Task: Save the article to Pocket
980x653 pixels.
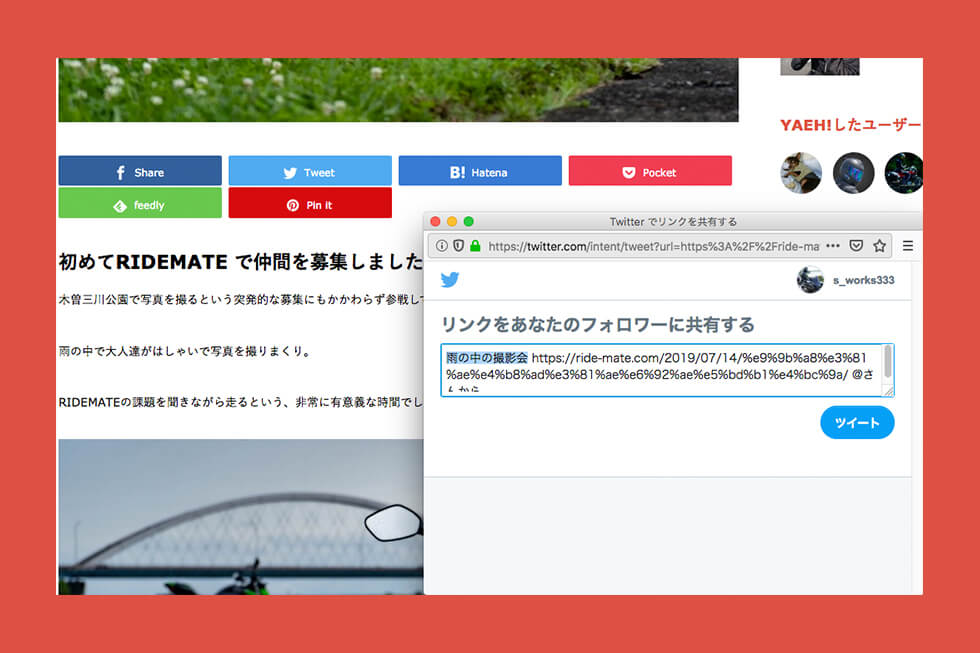Action: (650, 171)
